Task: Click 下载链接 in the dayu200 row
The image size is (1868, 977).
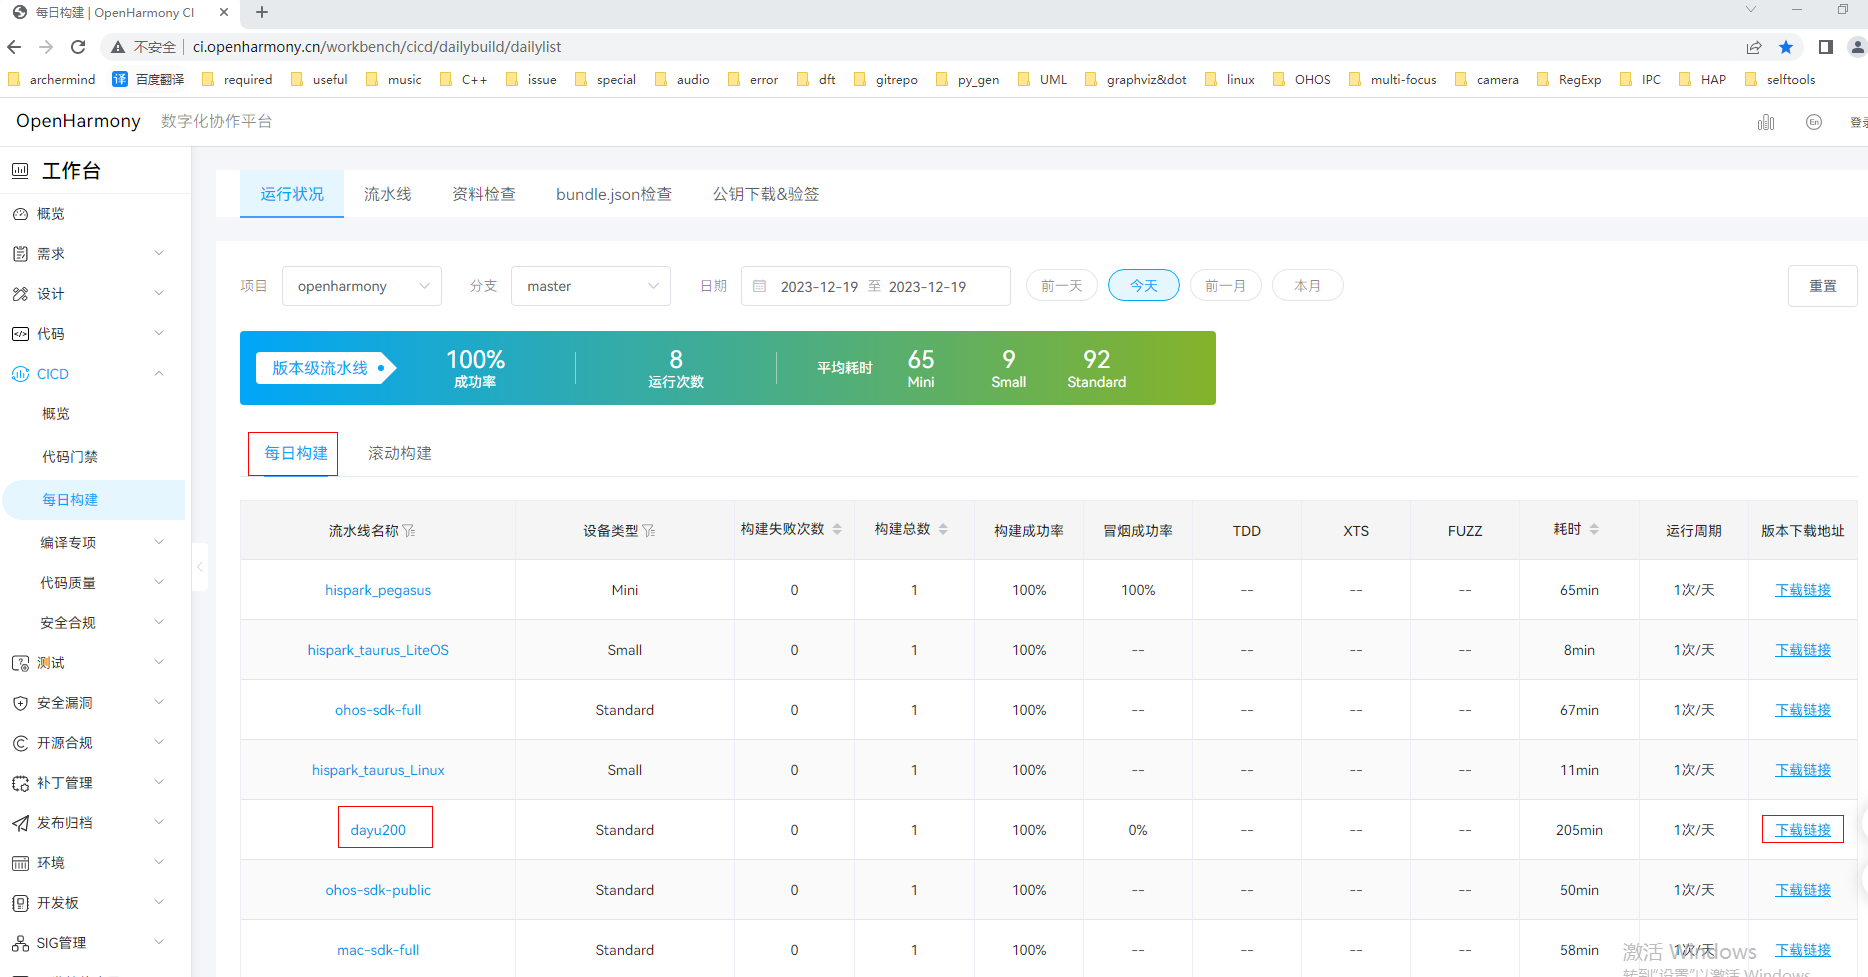Action: click(x=1803, y=830)
